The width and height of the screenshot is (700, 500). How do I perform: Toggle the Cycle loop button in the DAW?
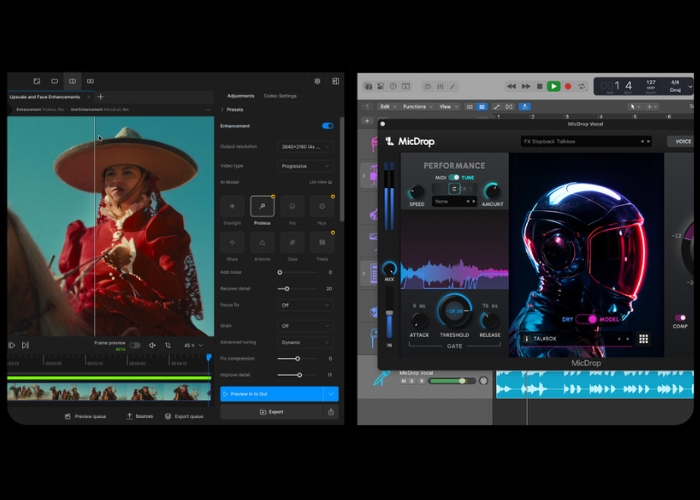click(x=582, y=87)
